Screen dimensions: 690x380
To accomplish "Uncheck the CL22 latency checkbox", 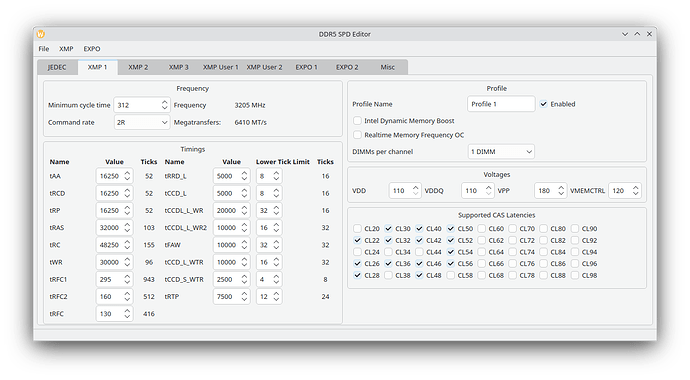I will 357,241.
